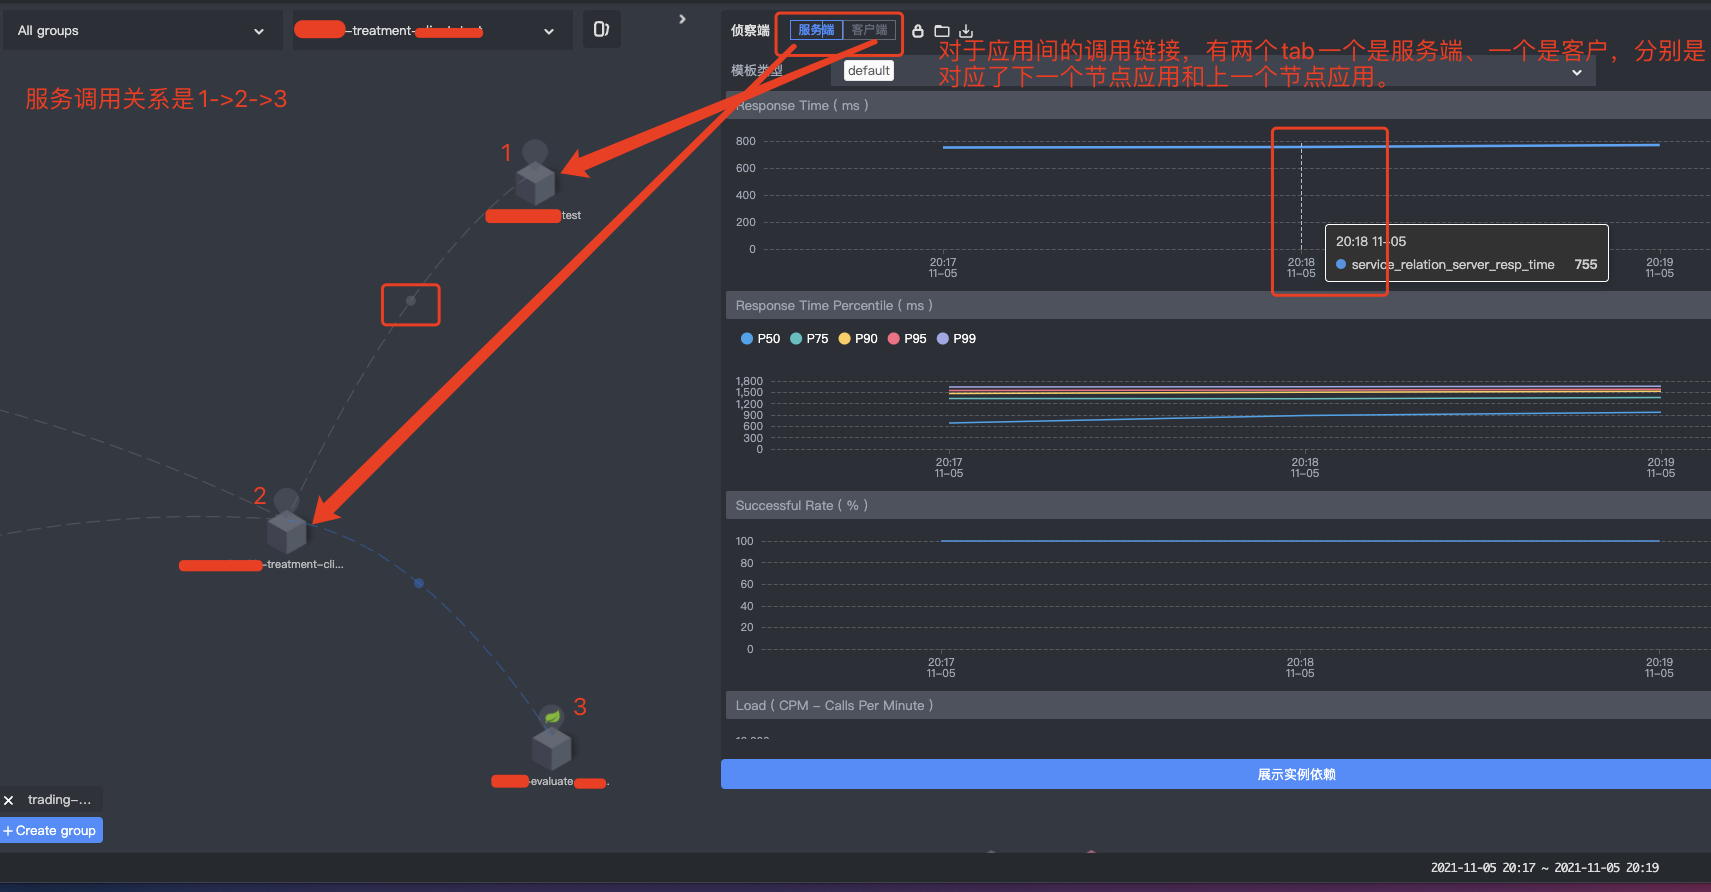
Task: Click the Spring leaf badge on evaluate node
Action: [552, 716]
